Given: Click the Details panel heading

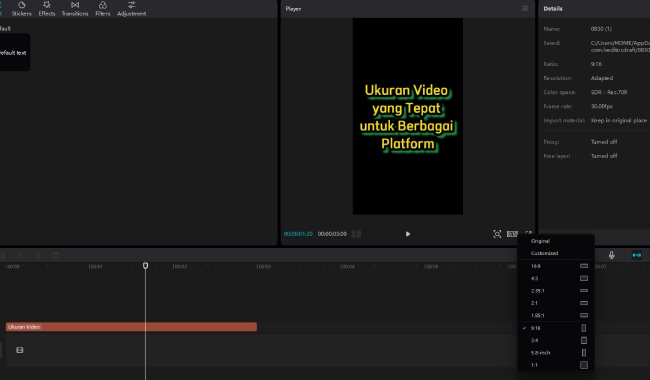Looking at the screenshot, I should click(x=553, y=9).
